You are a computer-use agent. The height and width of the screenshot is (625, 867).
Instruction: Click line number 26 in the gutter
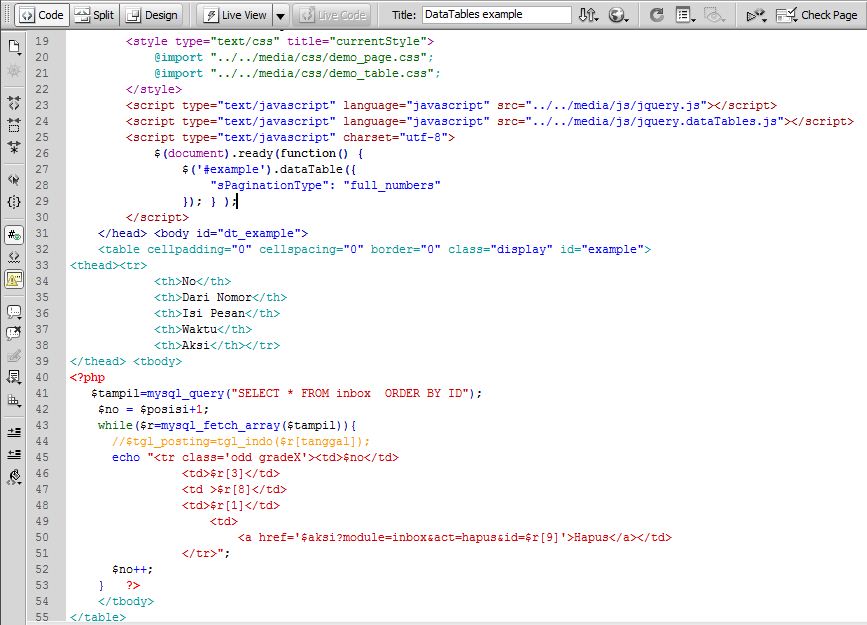pos(42,153)
